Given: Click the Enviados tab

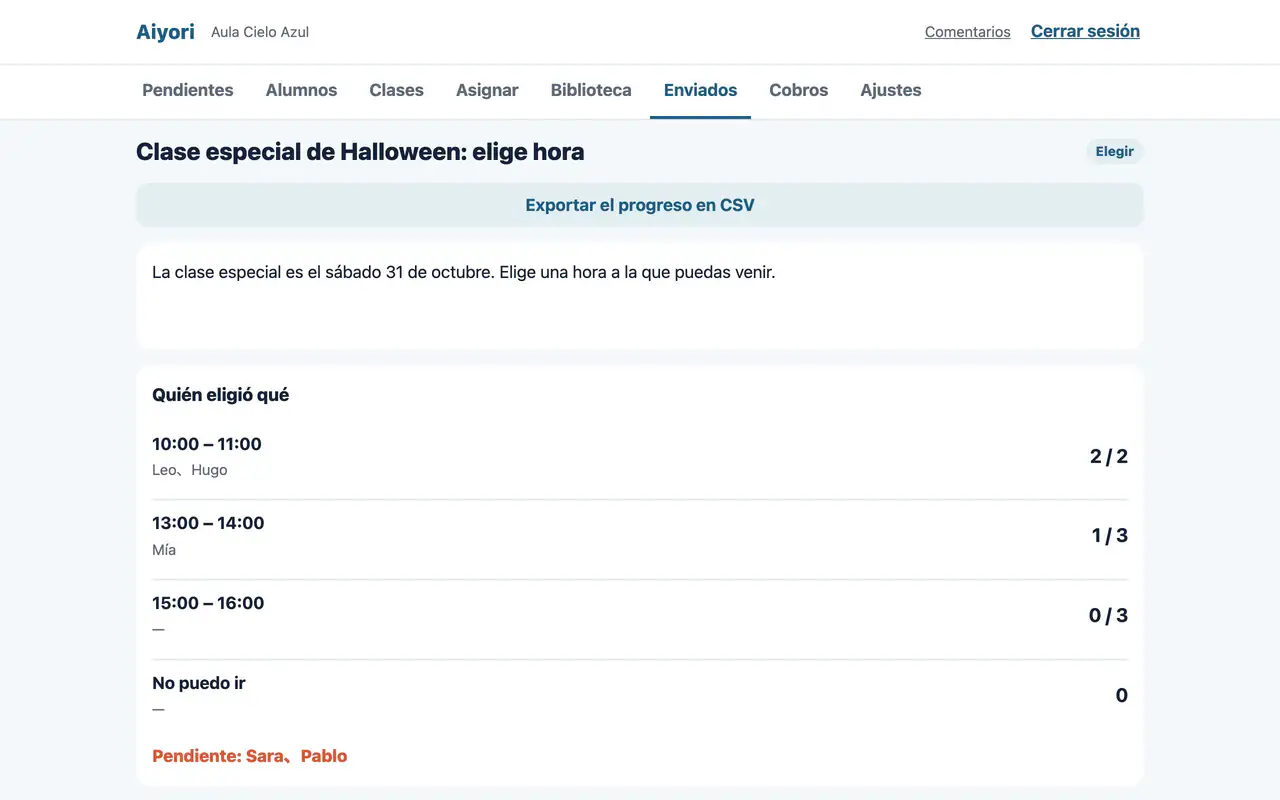Looking at the screenshot, I should click(700, 90).
